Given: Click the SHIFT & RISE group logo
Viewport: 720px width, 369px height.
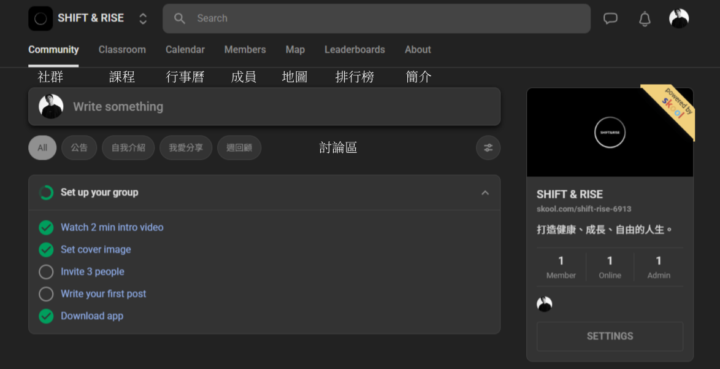Looking at the screenshot, I should [40, 18].
